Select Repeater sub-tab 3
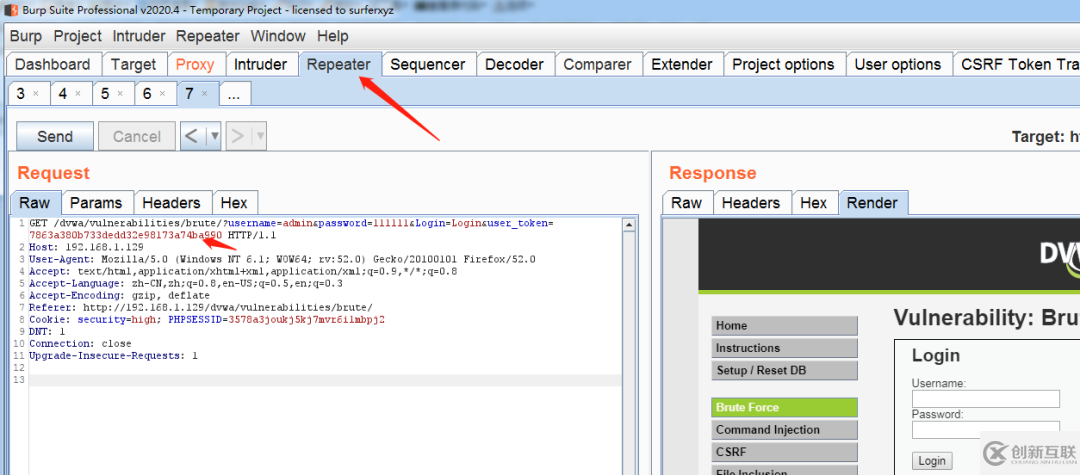 (x=21, y=94)
